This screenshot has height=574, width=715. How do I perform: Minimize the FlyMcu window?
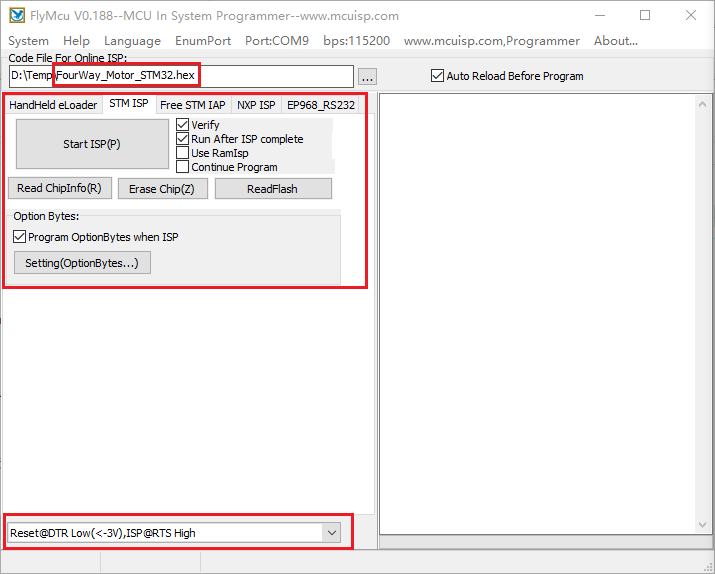tap(600, 16)
